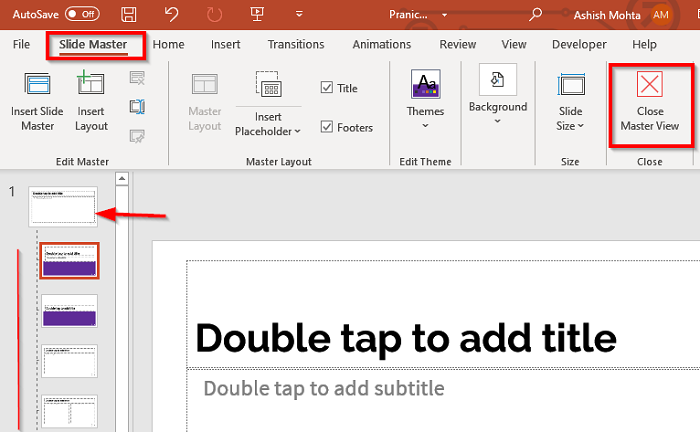Click the Save icon in title bar
Screen dimensions: 700x432
[x=129, y=15]
